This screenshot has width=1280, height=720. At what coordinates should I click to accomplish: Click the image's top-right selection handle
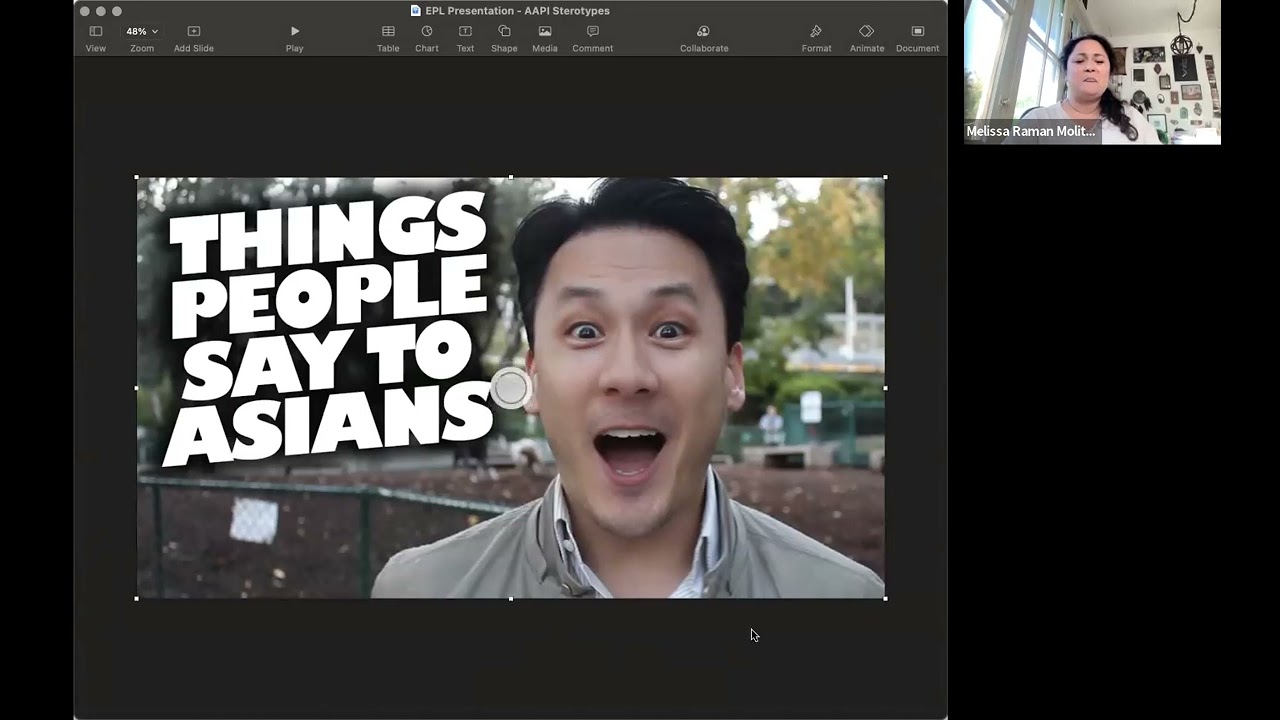(x=885, y=178)
